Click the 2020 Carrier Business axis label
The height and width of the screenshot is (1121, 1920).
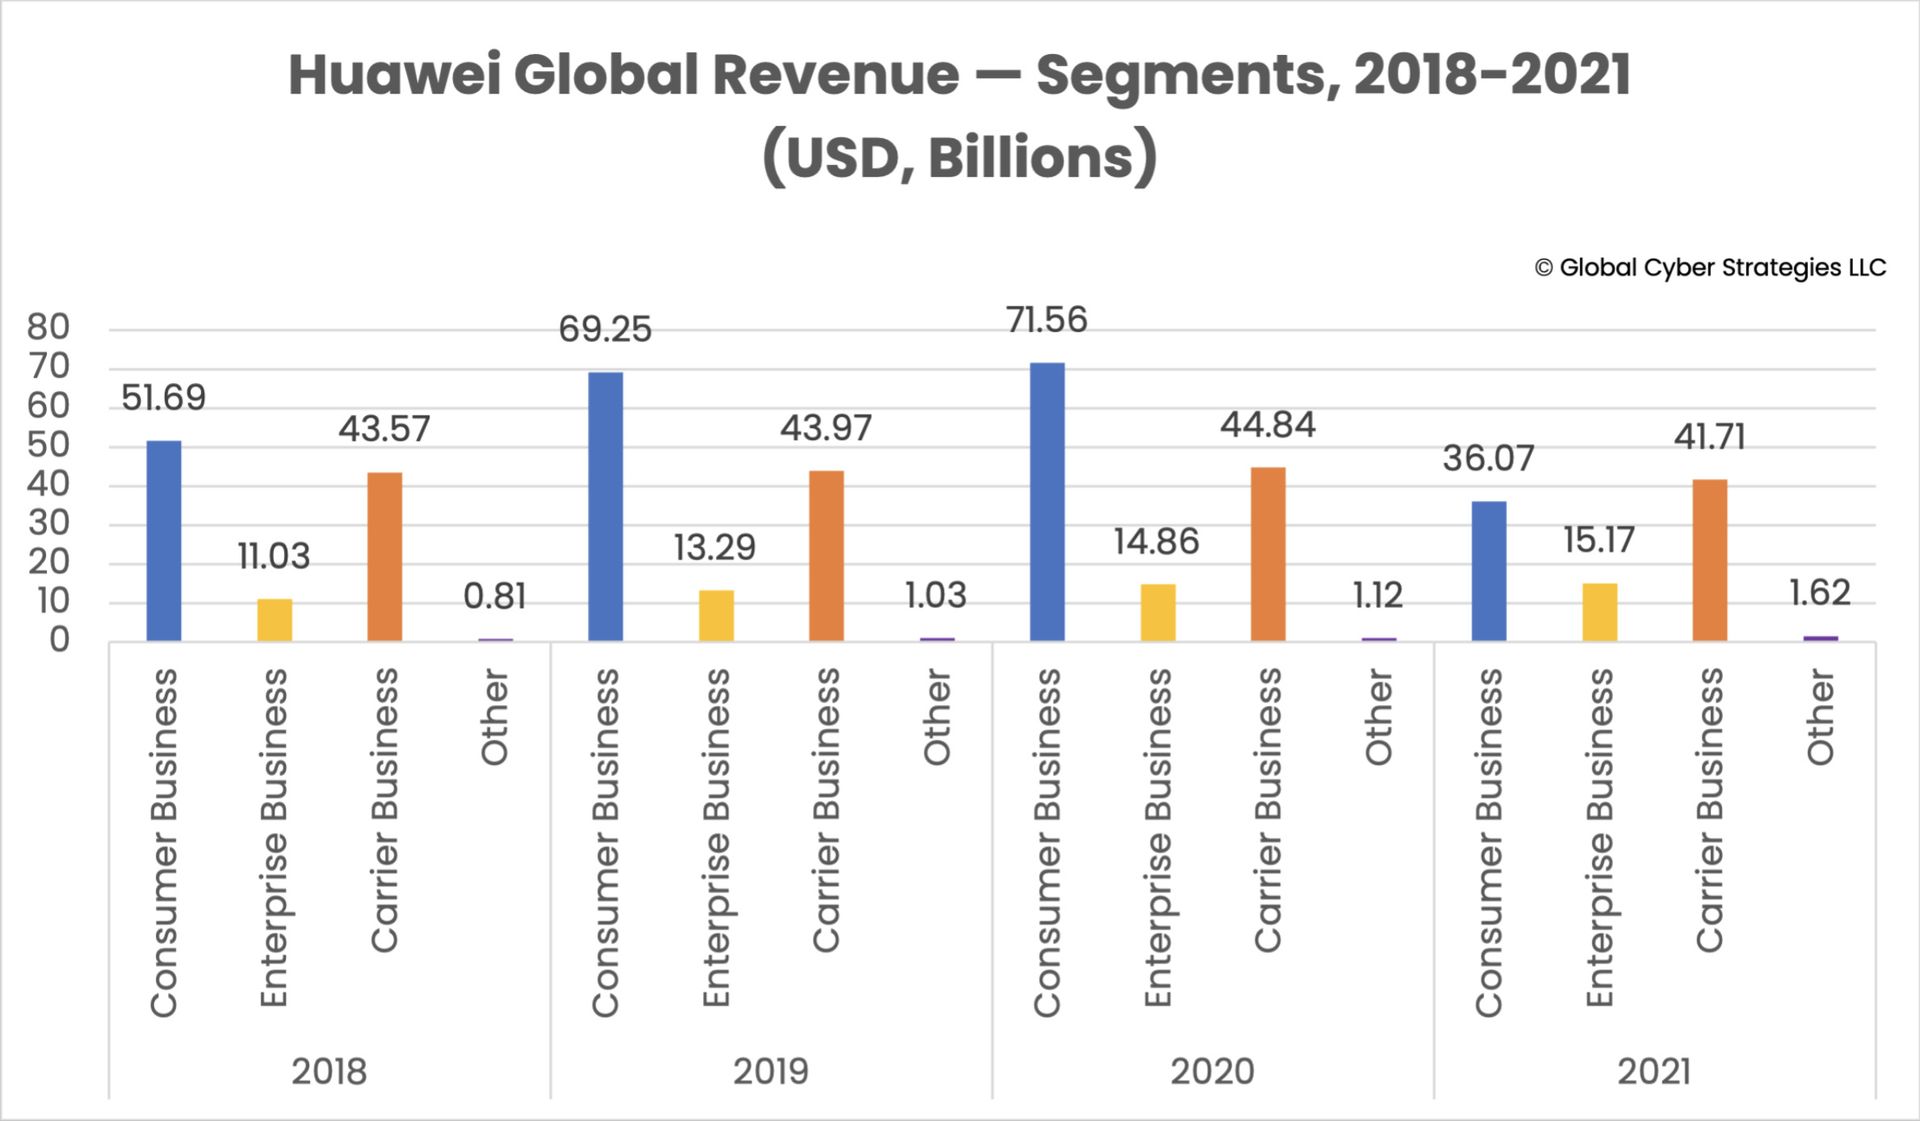point(1268,810)
